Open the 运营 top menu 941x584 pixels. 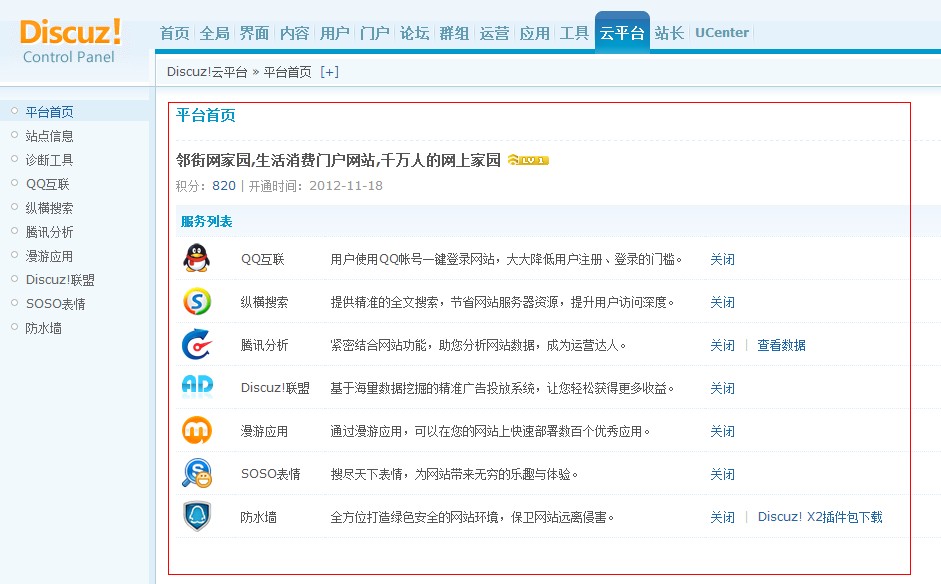(495, 33)
